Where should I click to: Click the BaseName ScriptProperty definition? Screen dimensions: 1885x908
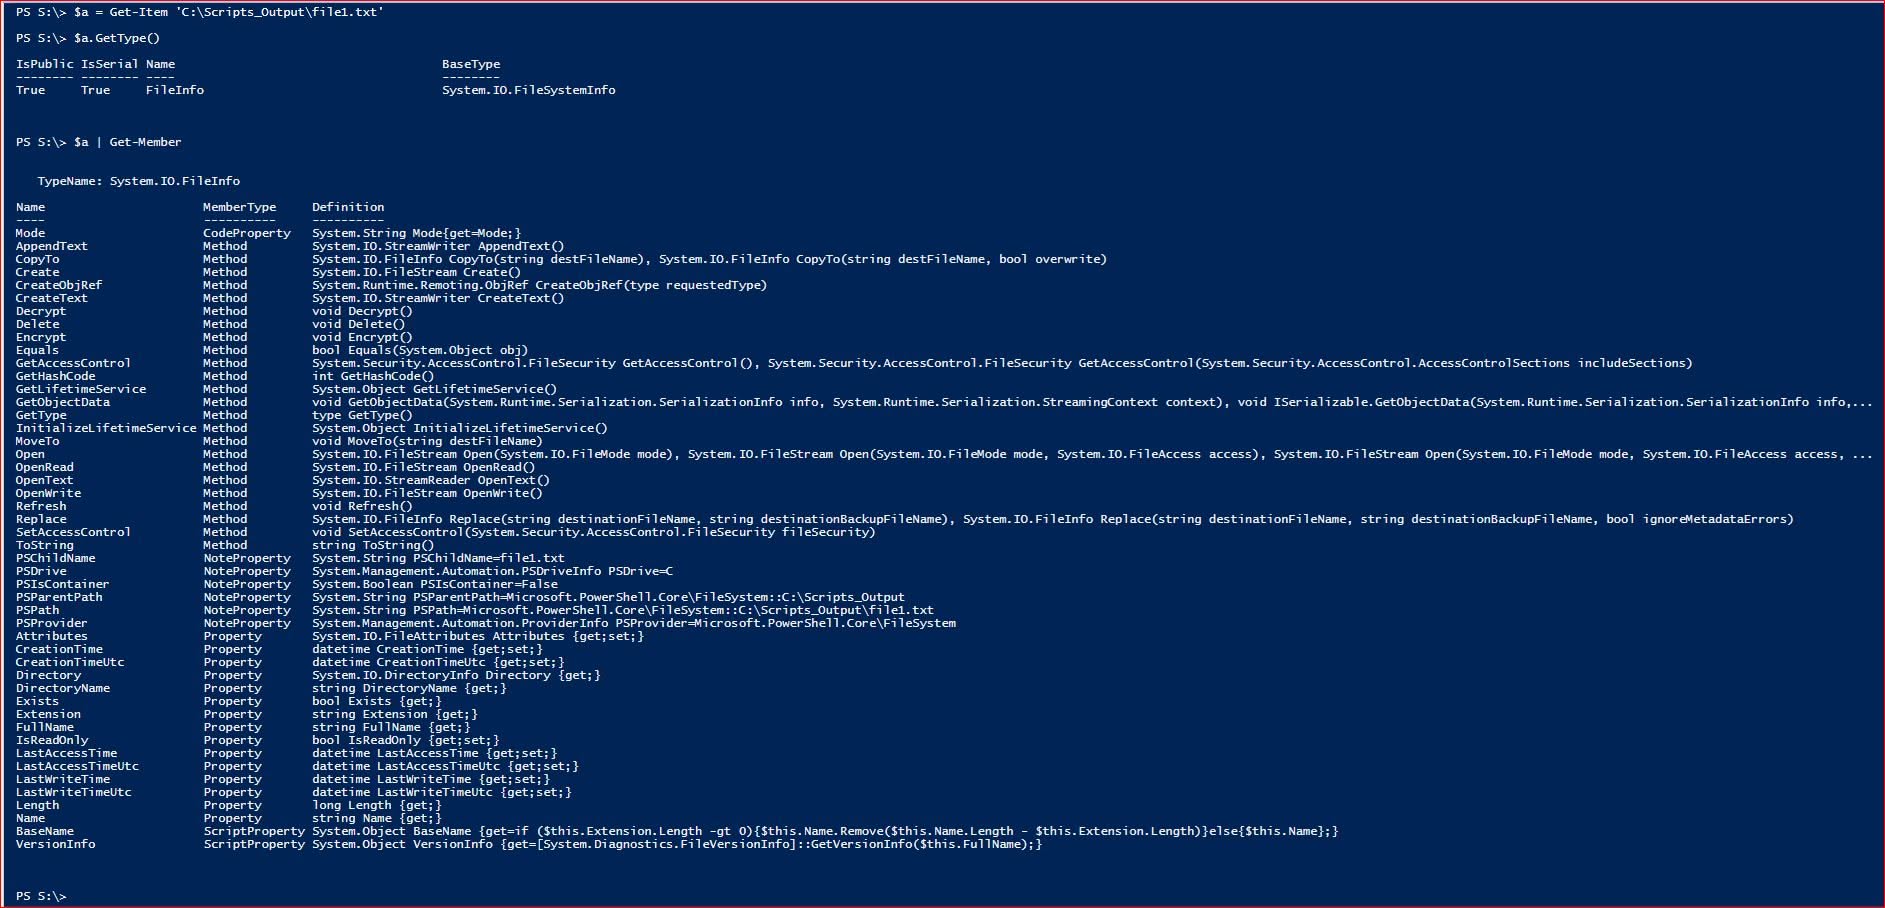click(825, 831)
